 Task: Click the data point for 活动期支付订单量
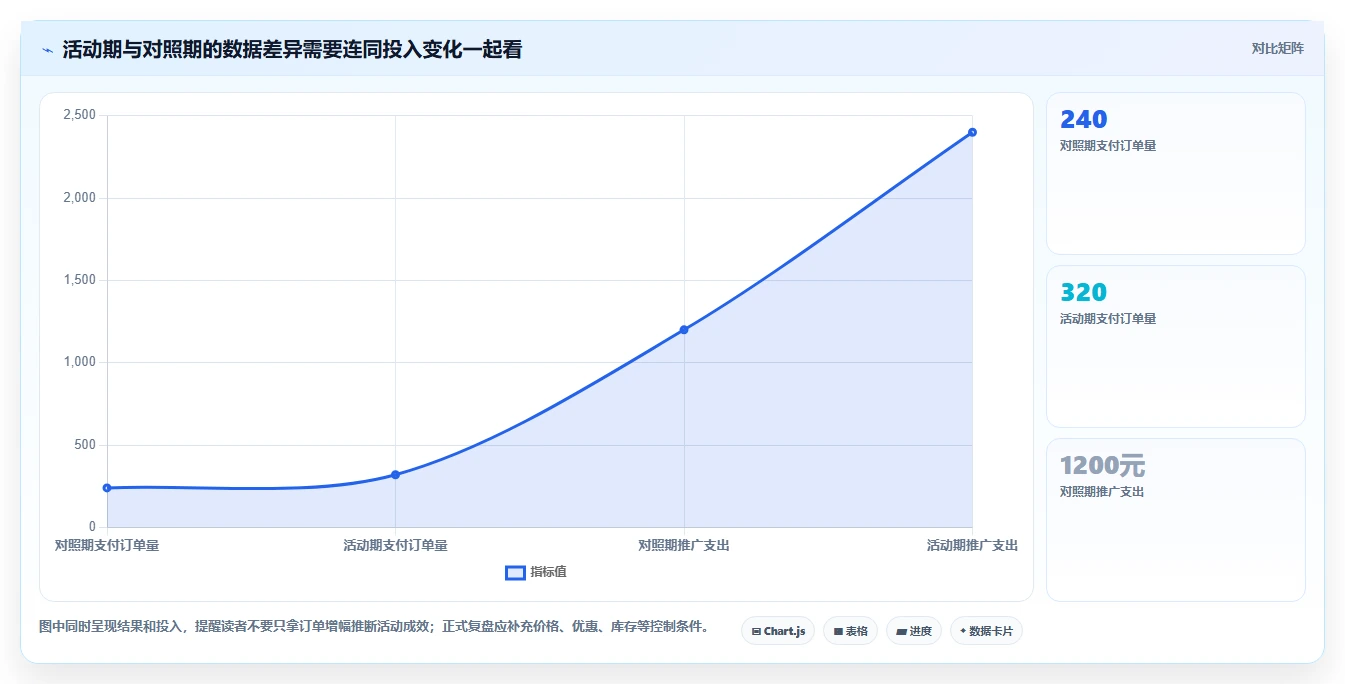(395, 475)
